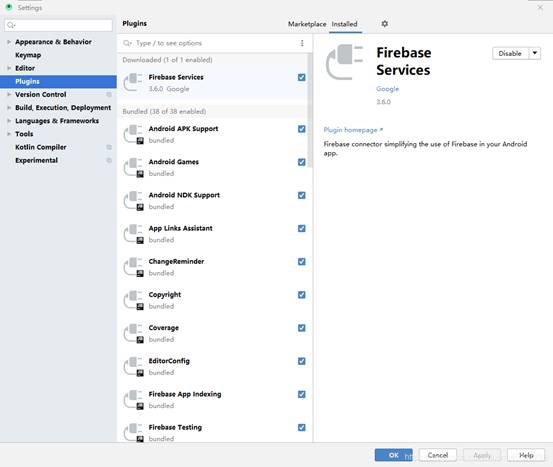Select the Android APK Support plugin icon

133,134
